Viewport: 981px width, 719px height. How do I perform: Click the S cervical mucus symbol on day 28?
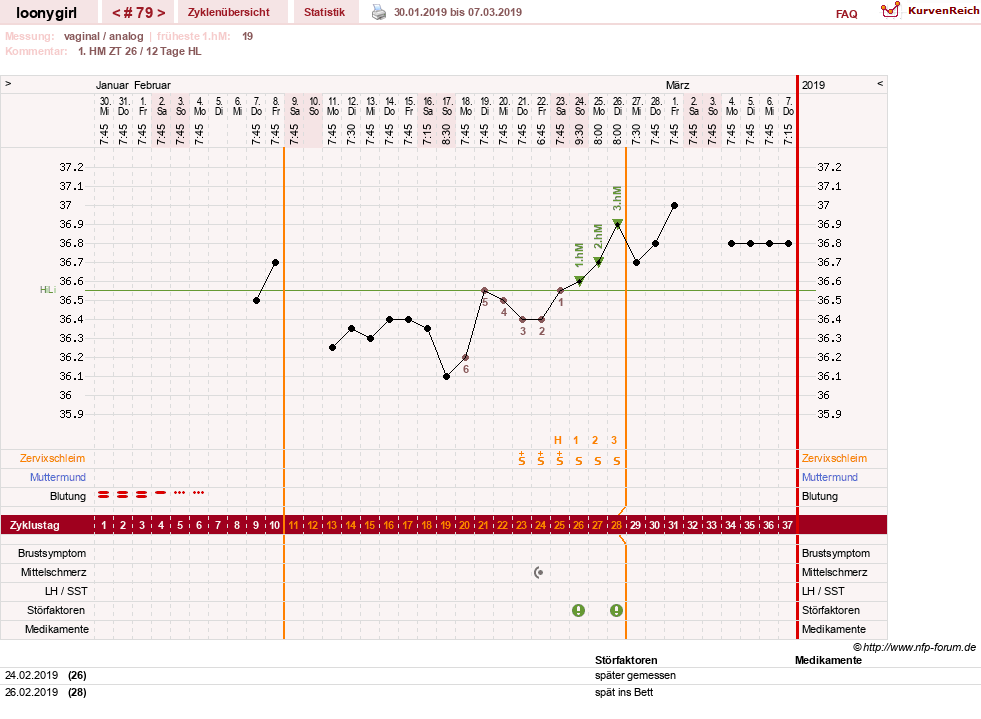(617, 461)
